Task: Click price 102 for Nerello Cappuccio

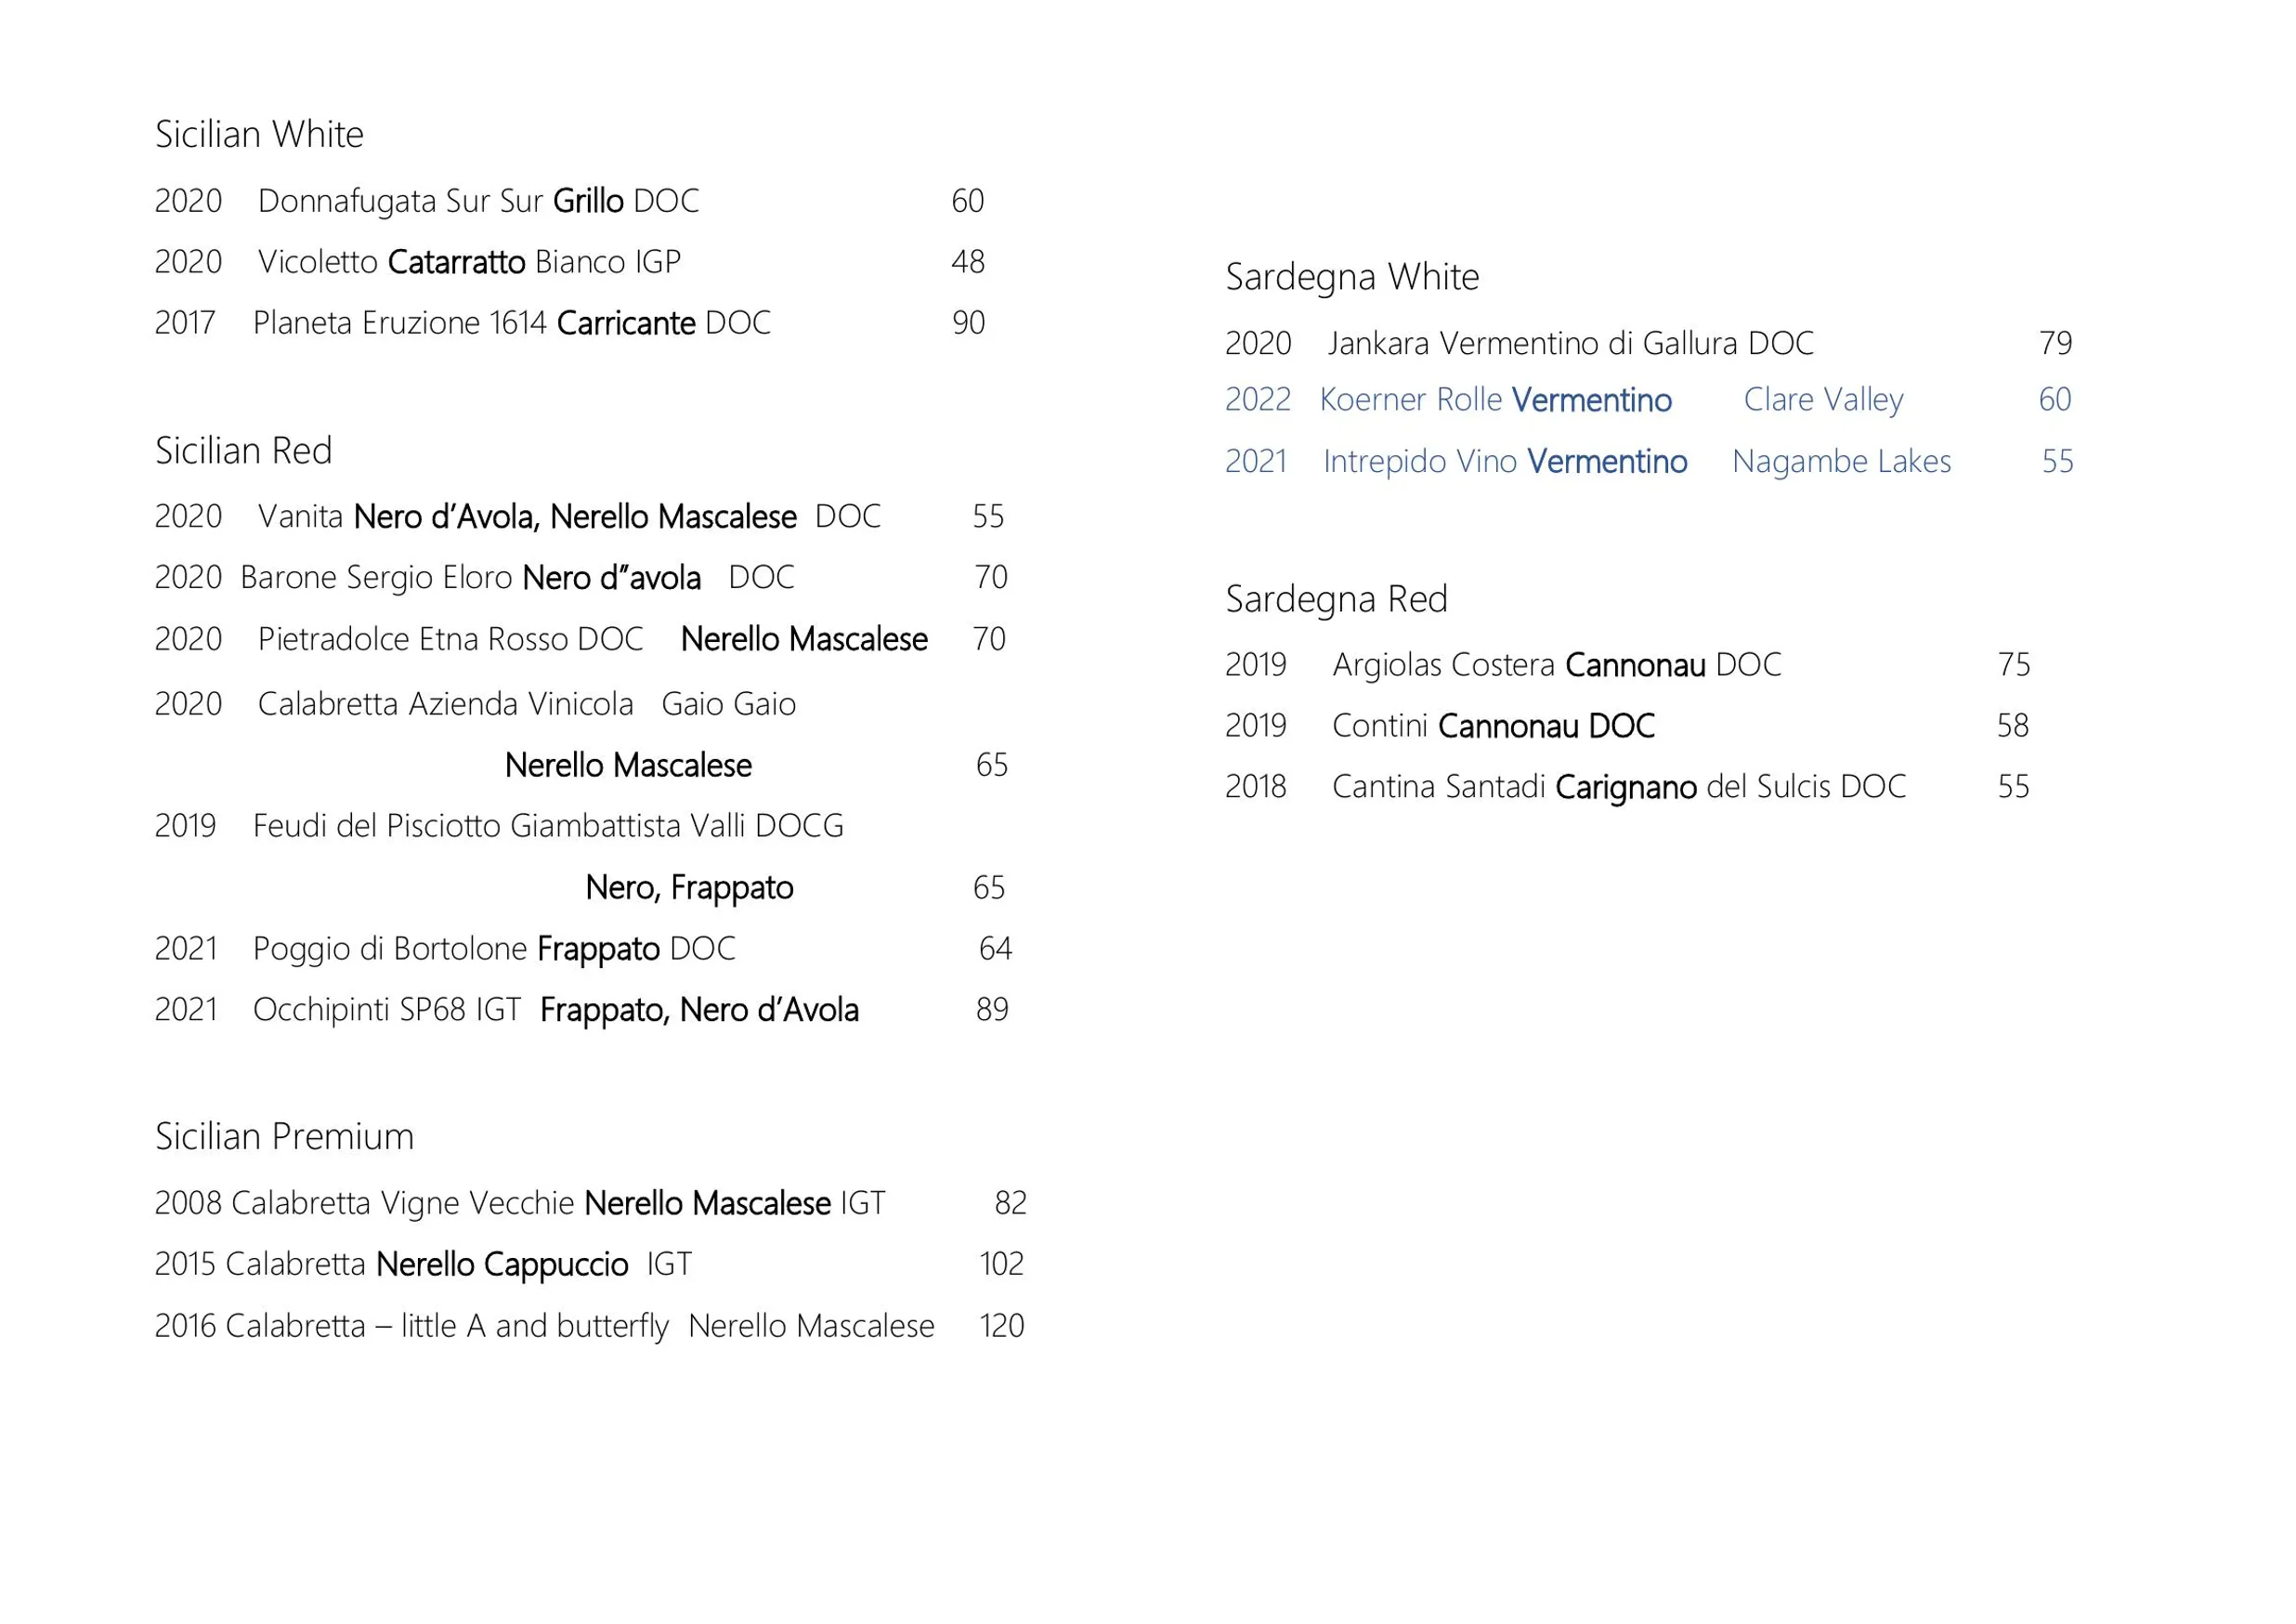Action: 1001,1265
